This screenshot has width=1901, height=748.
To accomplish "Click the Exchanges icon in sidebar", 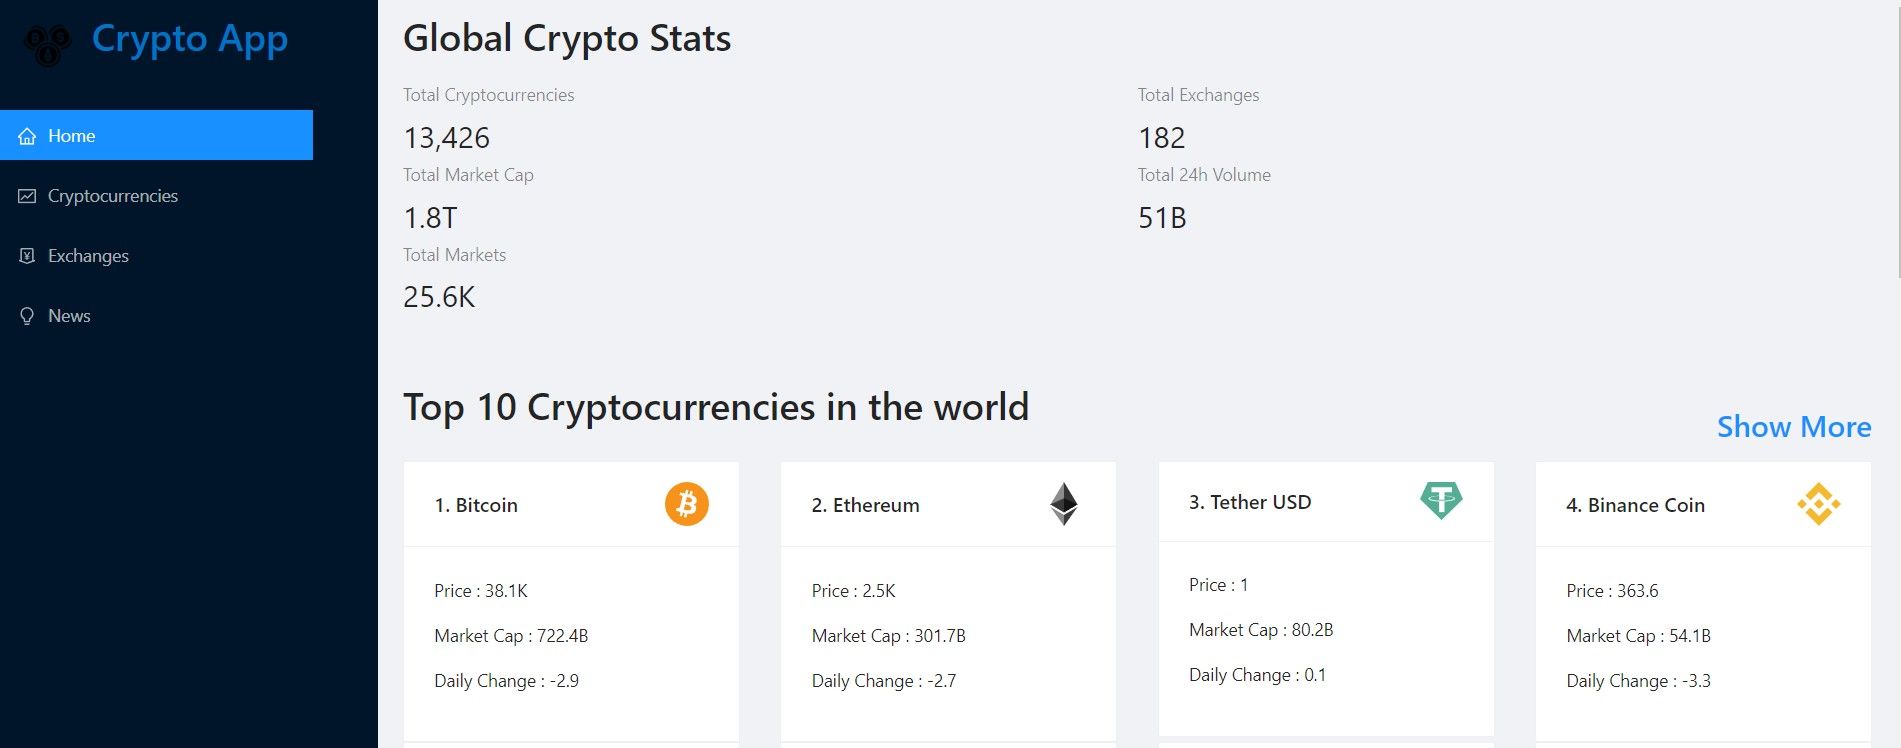I will point(27,256).
